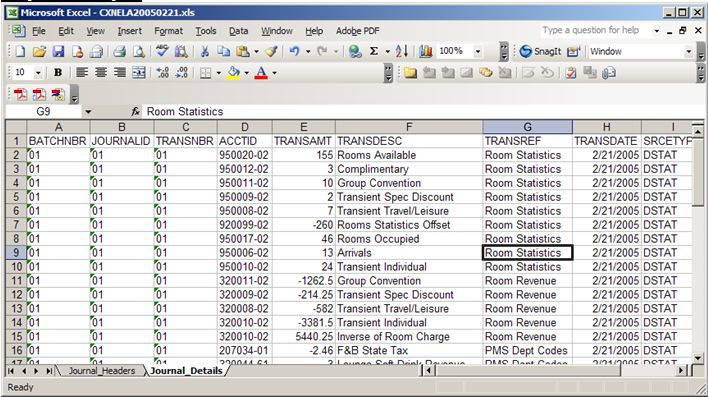Click the Format Painter brush icon
Viewport: 708px width, 397px height.
coord(271,51)
